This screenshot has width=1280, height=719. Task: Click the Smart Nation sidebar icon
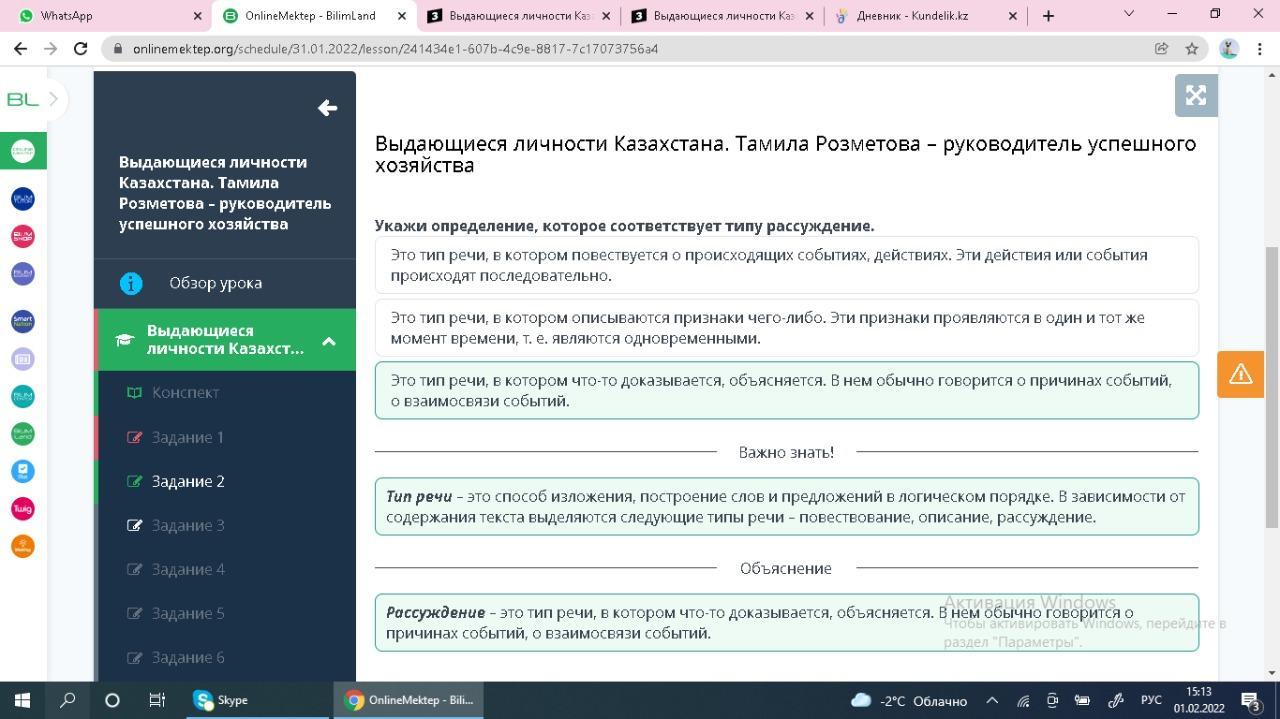click(x=22, y=321)
